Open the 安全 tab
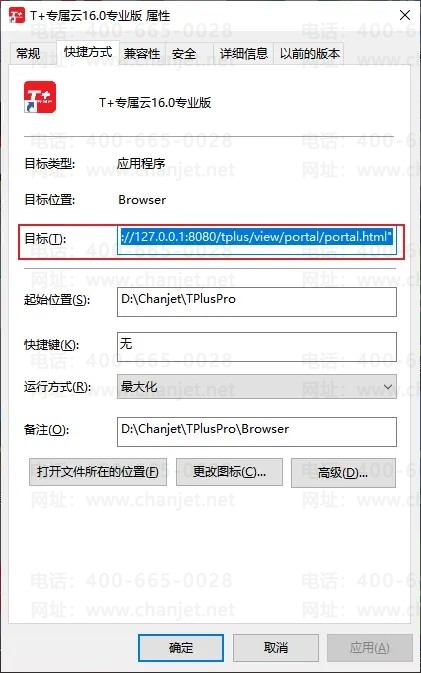The image size is (421, 673). pos(184,54)
